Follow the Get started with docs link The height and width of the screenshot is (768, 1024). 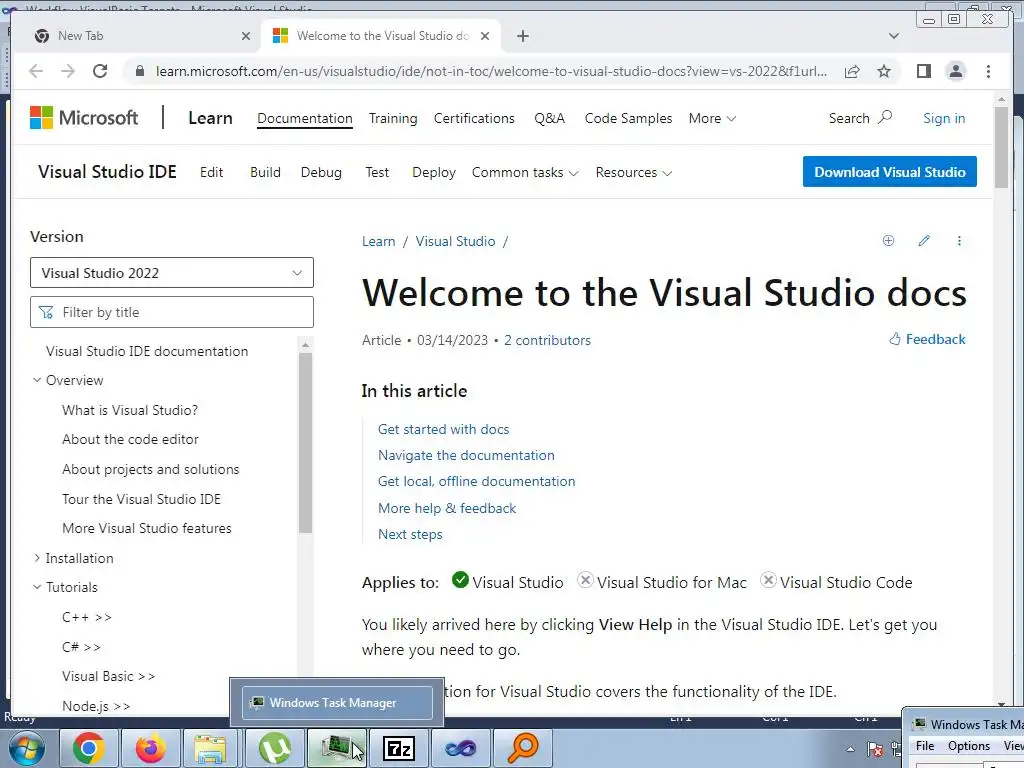click(x=443, y=429)
